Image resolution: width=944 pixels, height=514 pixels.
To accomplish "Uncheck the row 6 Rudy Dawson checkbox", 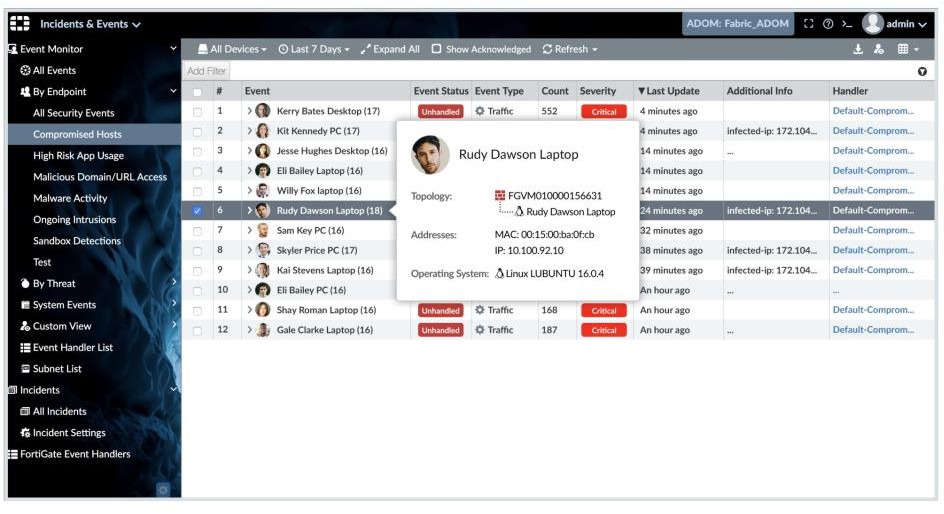I will [x=197, y=211].
